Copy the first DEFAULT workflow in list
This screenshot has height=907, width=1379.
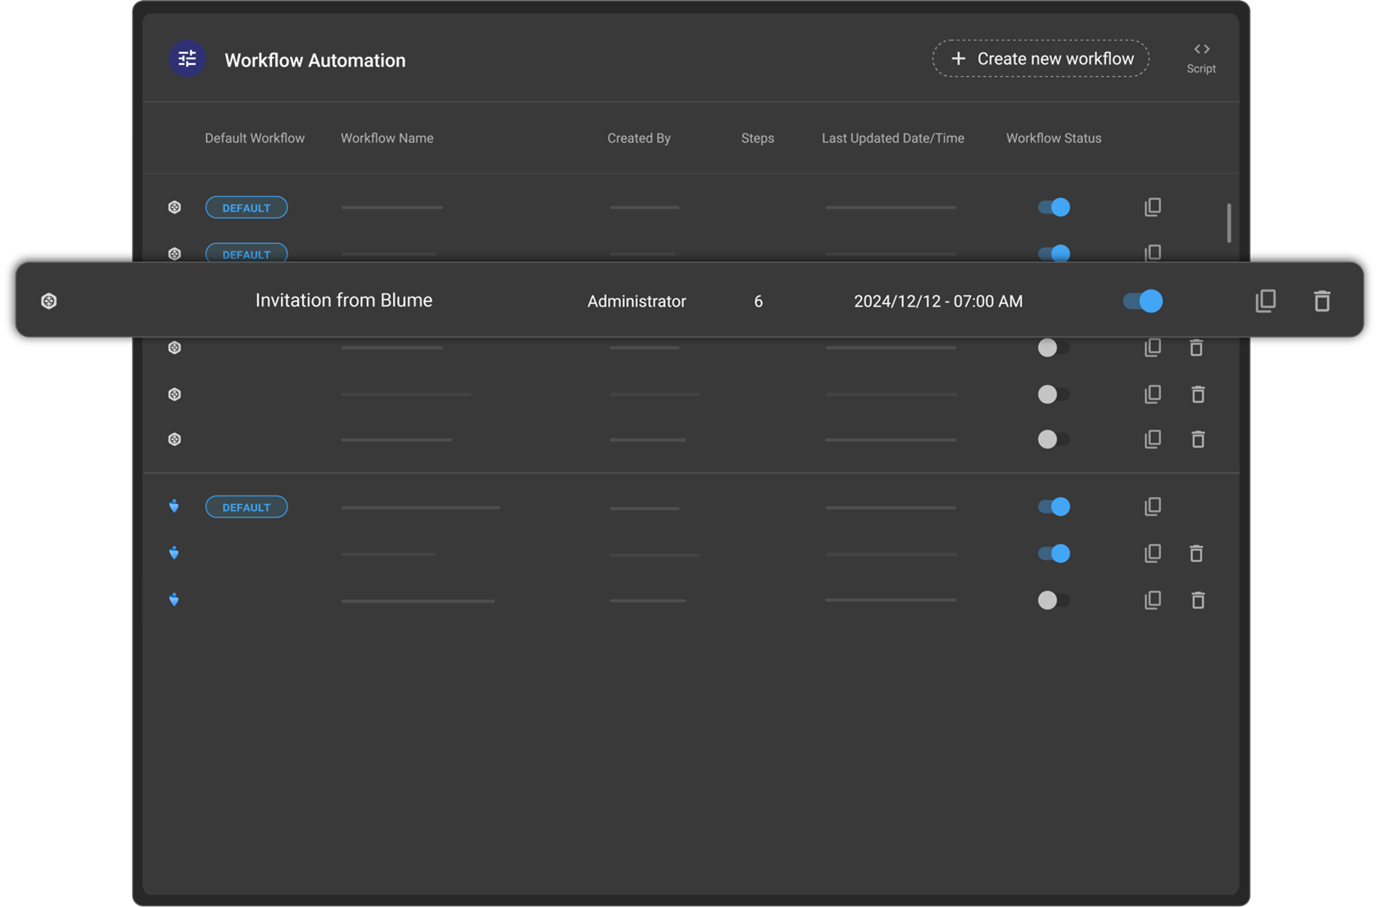point(1152,207)
